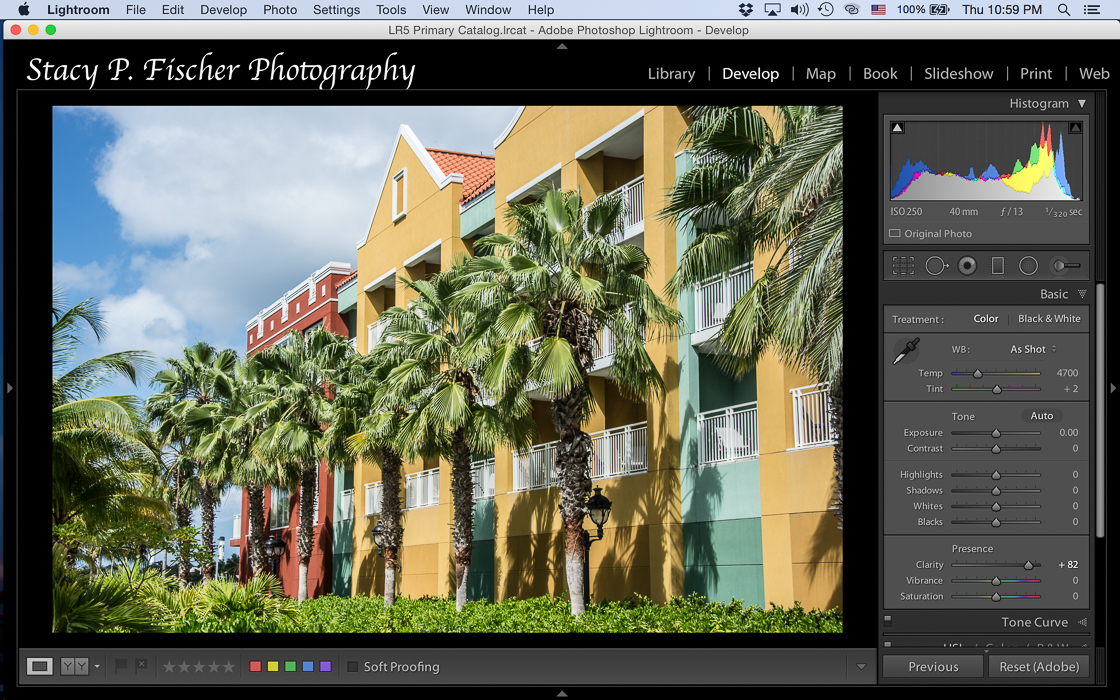Viewport: 1120px width, 700px height.
Task: Collapse the Histogram panel
Action: click(x=1081, y=104)
